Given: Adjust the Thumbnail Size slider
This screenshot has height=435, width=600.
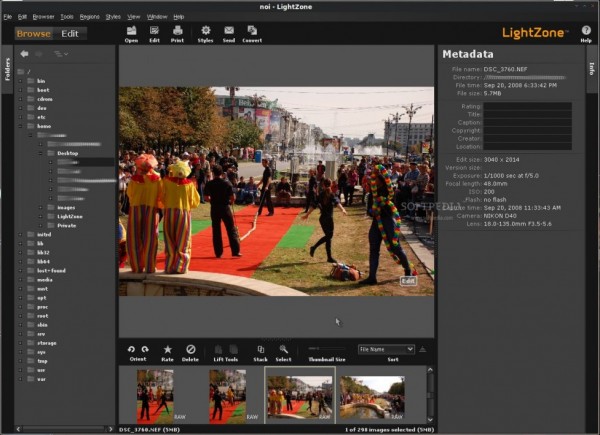Looking at the screenshot, I should pos(317,349).
